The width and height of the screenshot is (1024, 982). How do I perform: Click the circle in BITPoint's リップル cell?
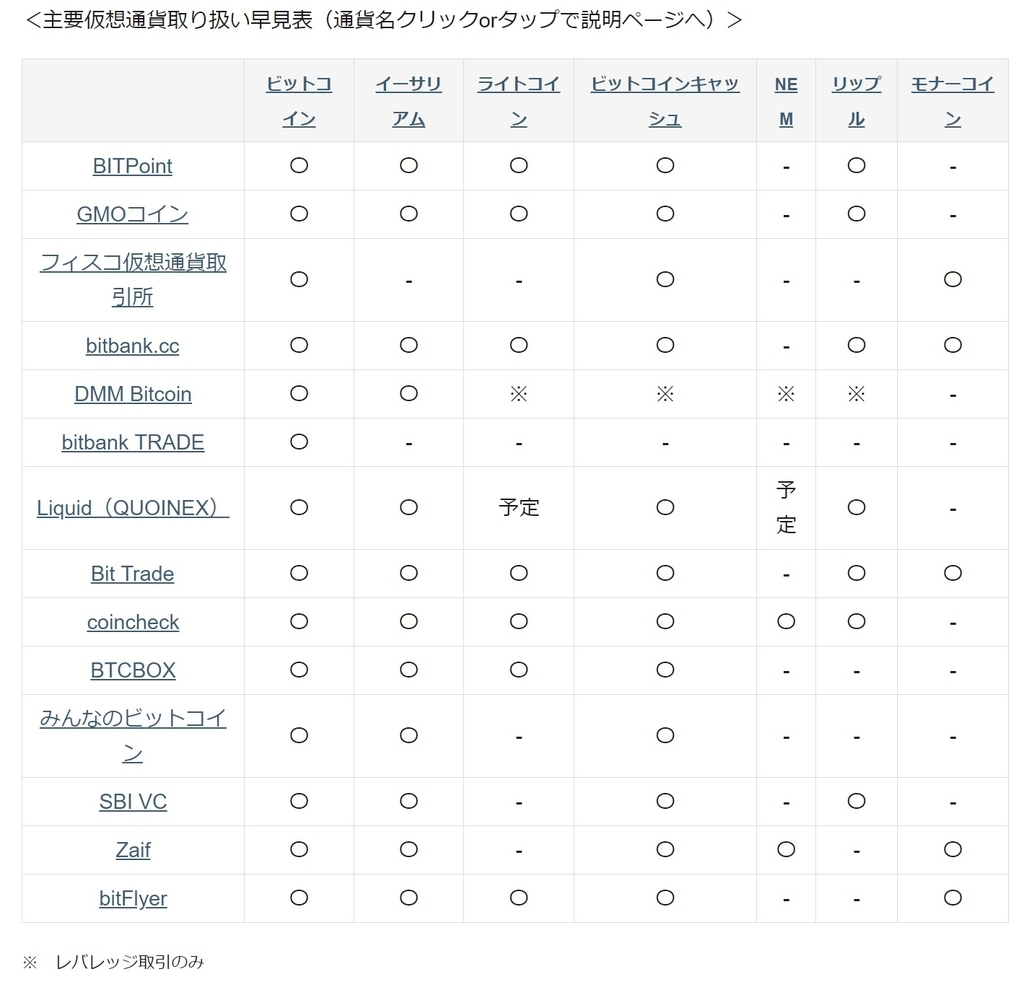click(856, 165)
